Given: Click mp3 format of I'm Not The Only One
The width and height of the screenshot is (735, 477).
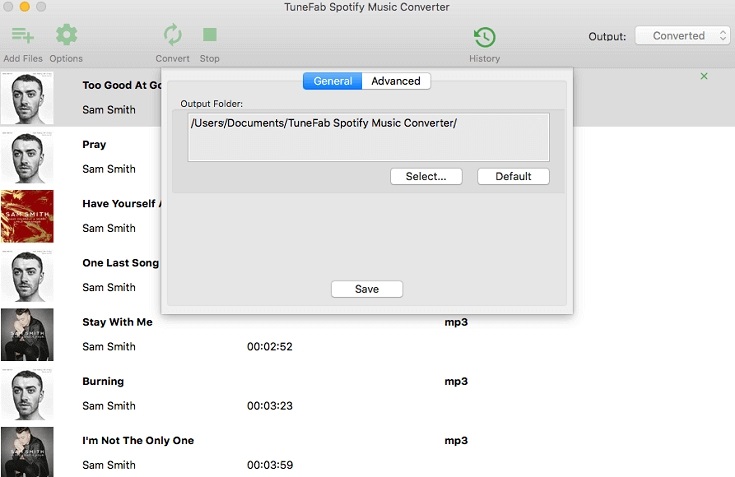Looking at the screenshot, I should [x=456, y=440].
